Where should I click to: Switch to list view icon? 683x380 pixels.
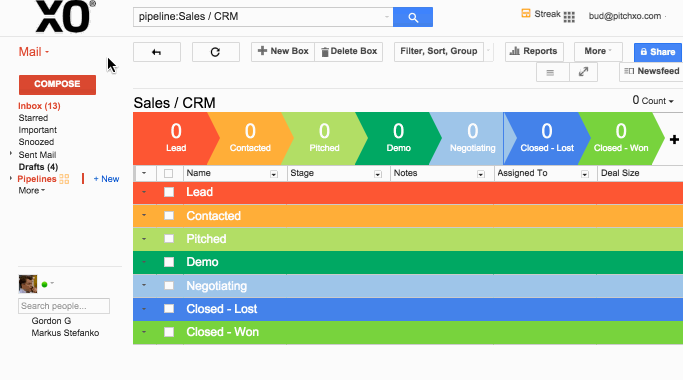click(x=550, y=72)
